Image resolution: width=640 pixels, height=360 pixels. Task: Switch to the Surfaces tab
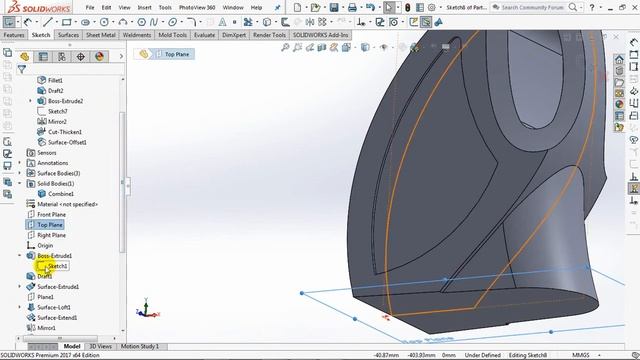pyautogui.click(x=68, y=35)
